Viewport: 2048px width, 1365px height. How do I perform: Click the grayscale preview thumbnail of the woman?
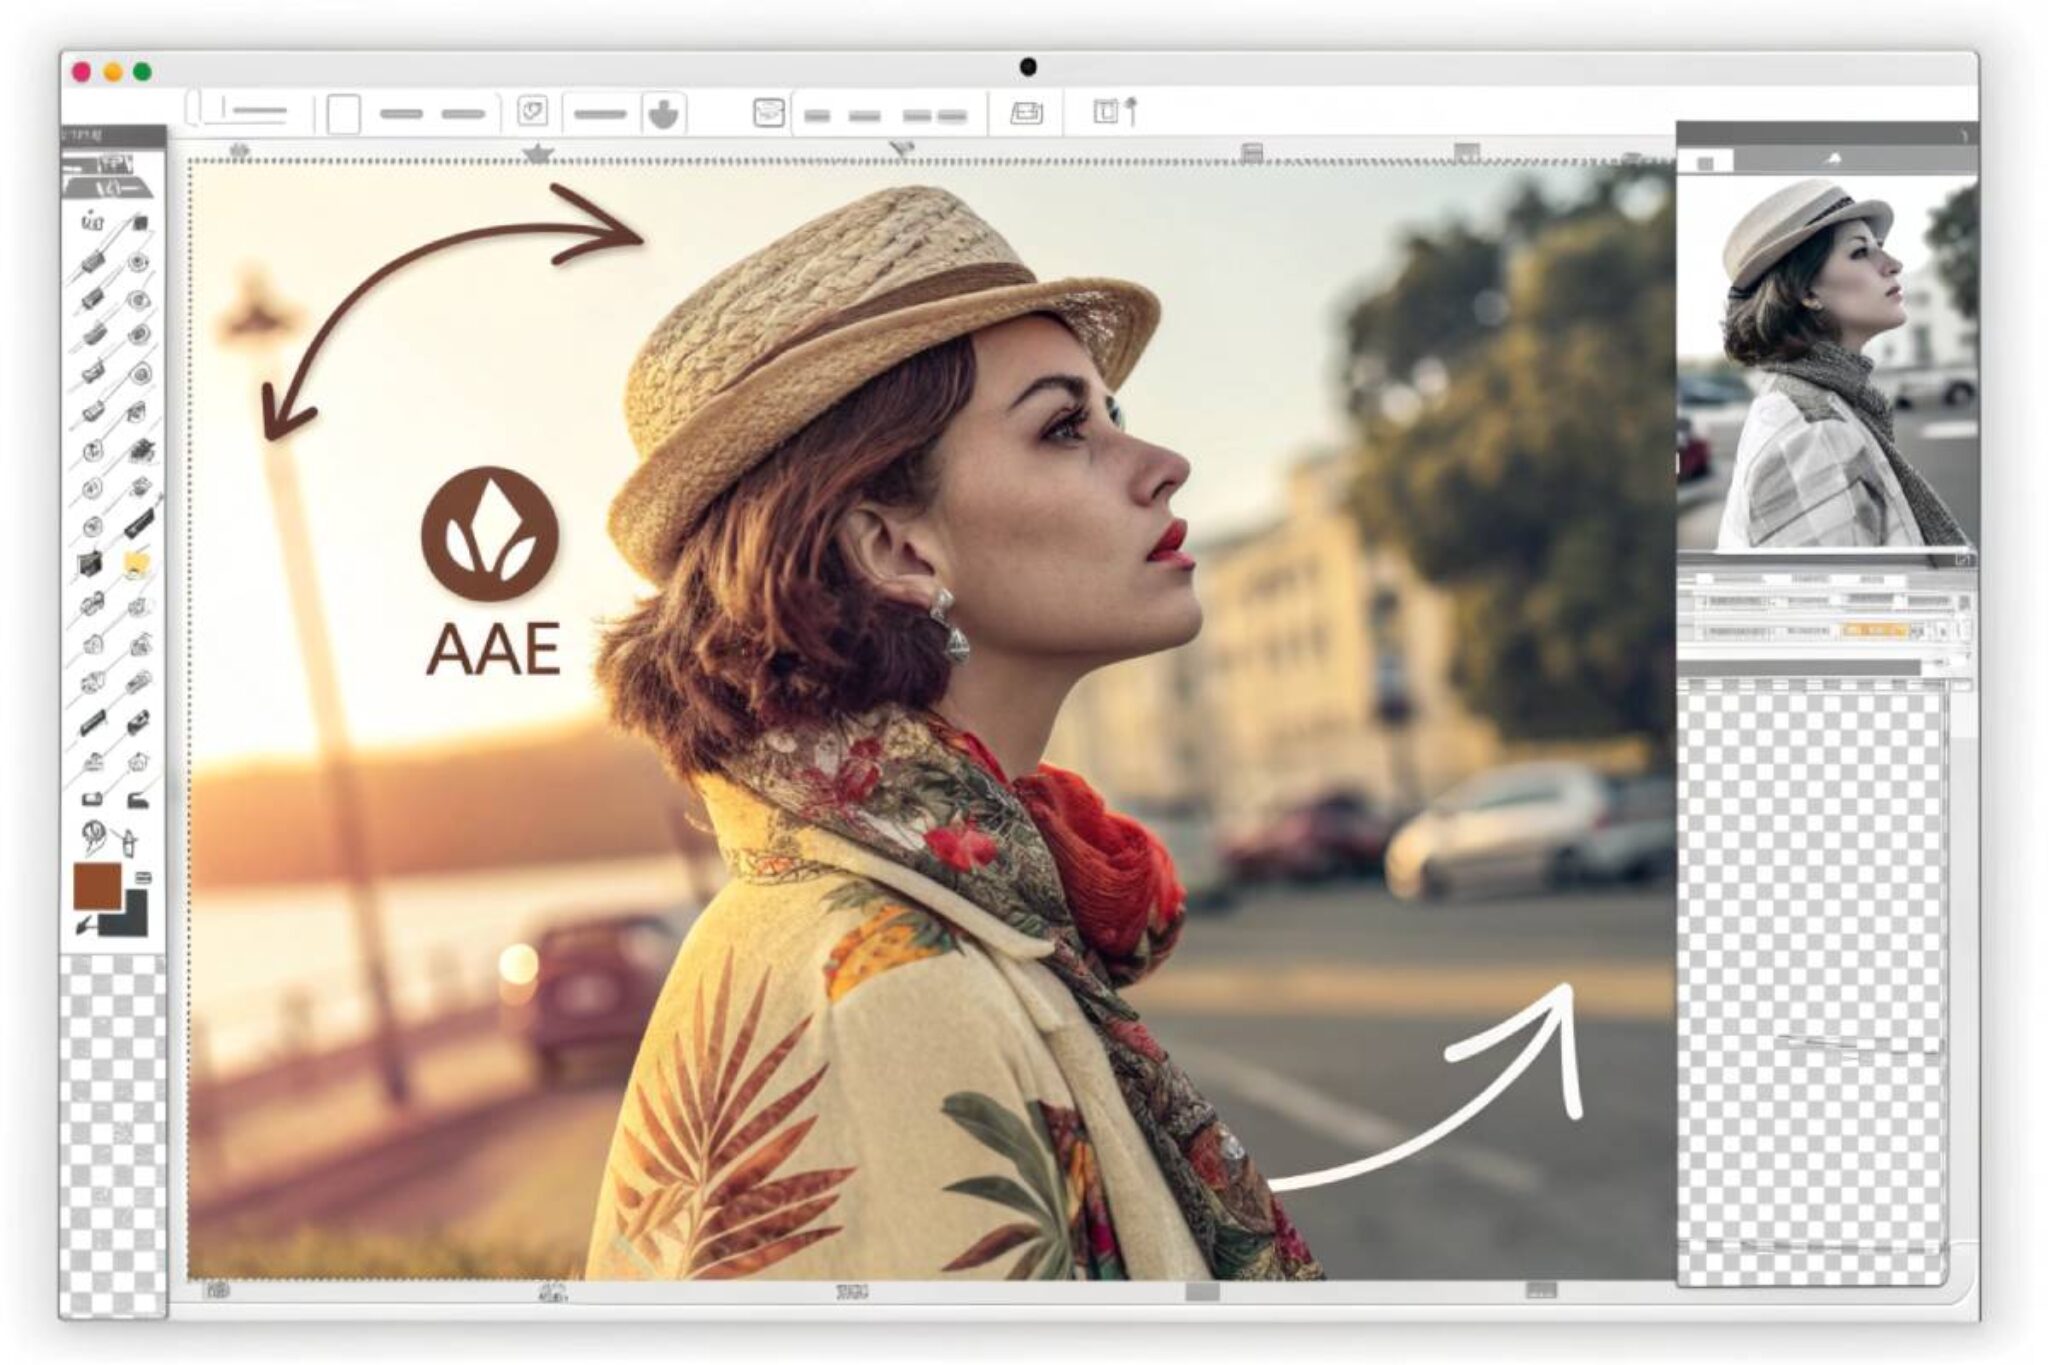[1826, 364]
